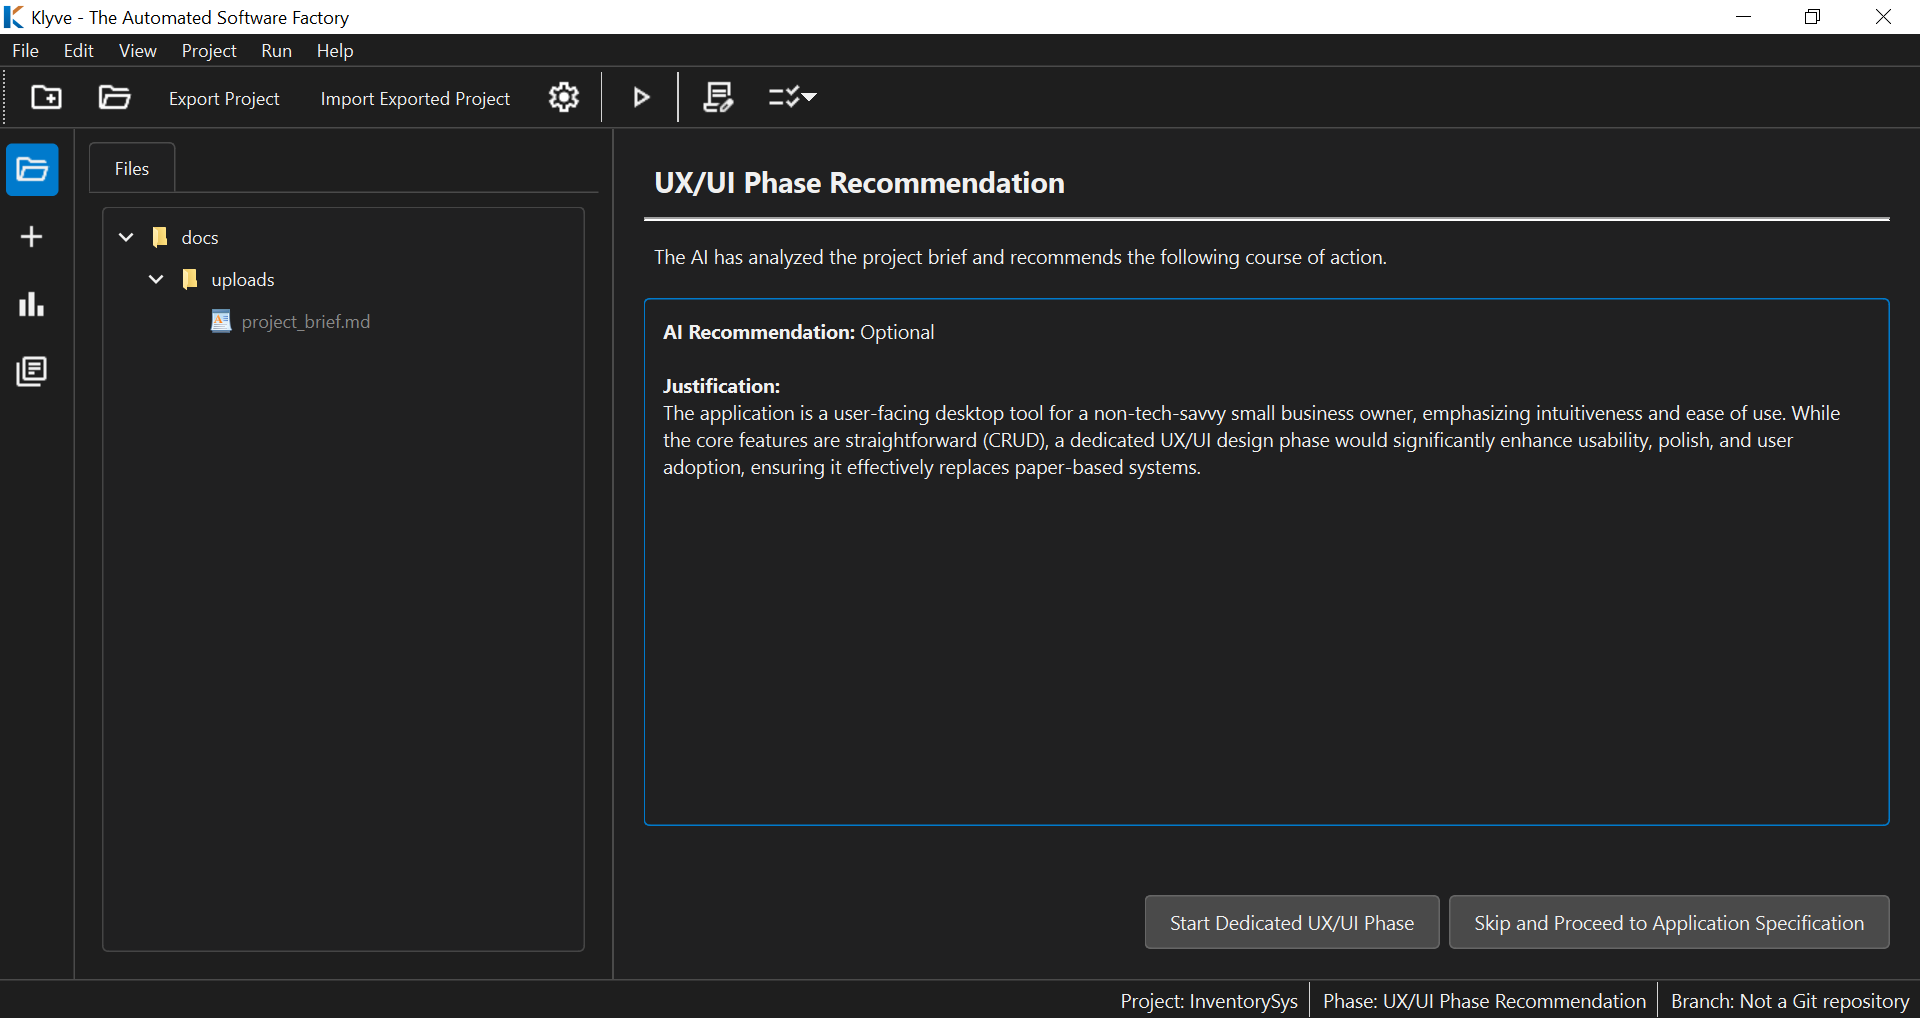
Task: Click the plus icon in sidebar
Action: (32, 237)
